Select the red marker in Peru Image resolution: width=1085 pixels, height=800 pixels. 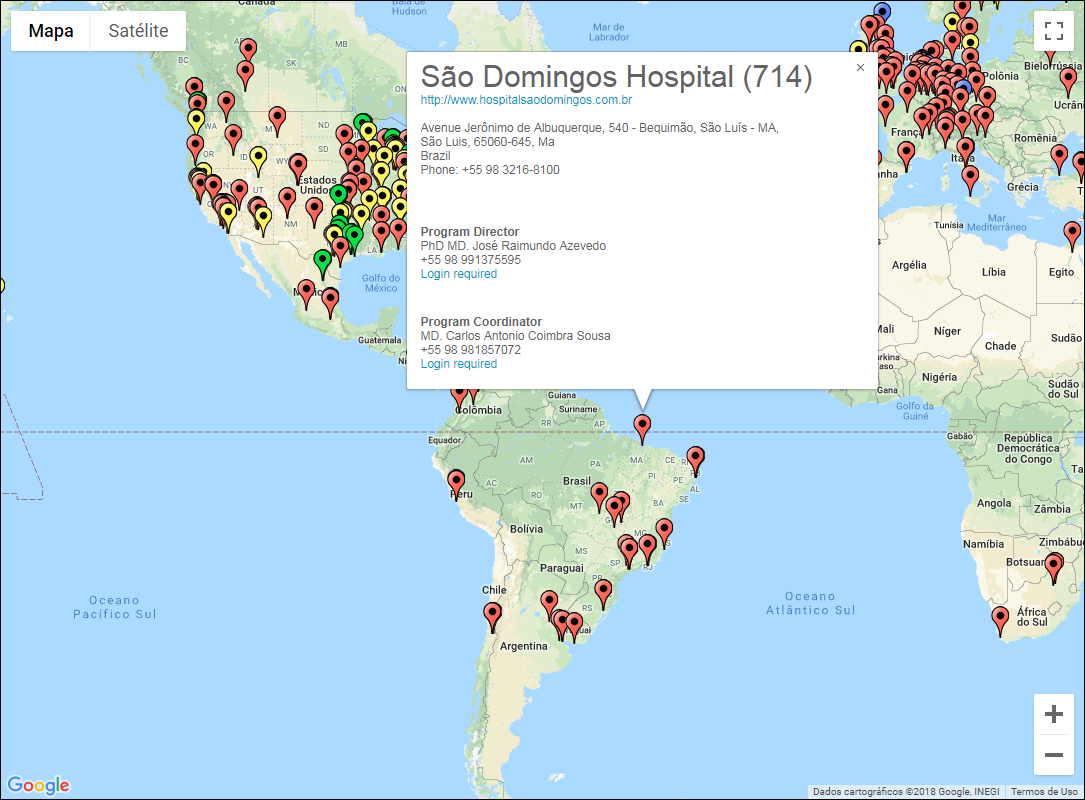pos(456,482)
